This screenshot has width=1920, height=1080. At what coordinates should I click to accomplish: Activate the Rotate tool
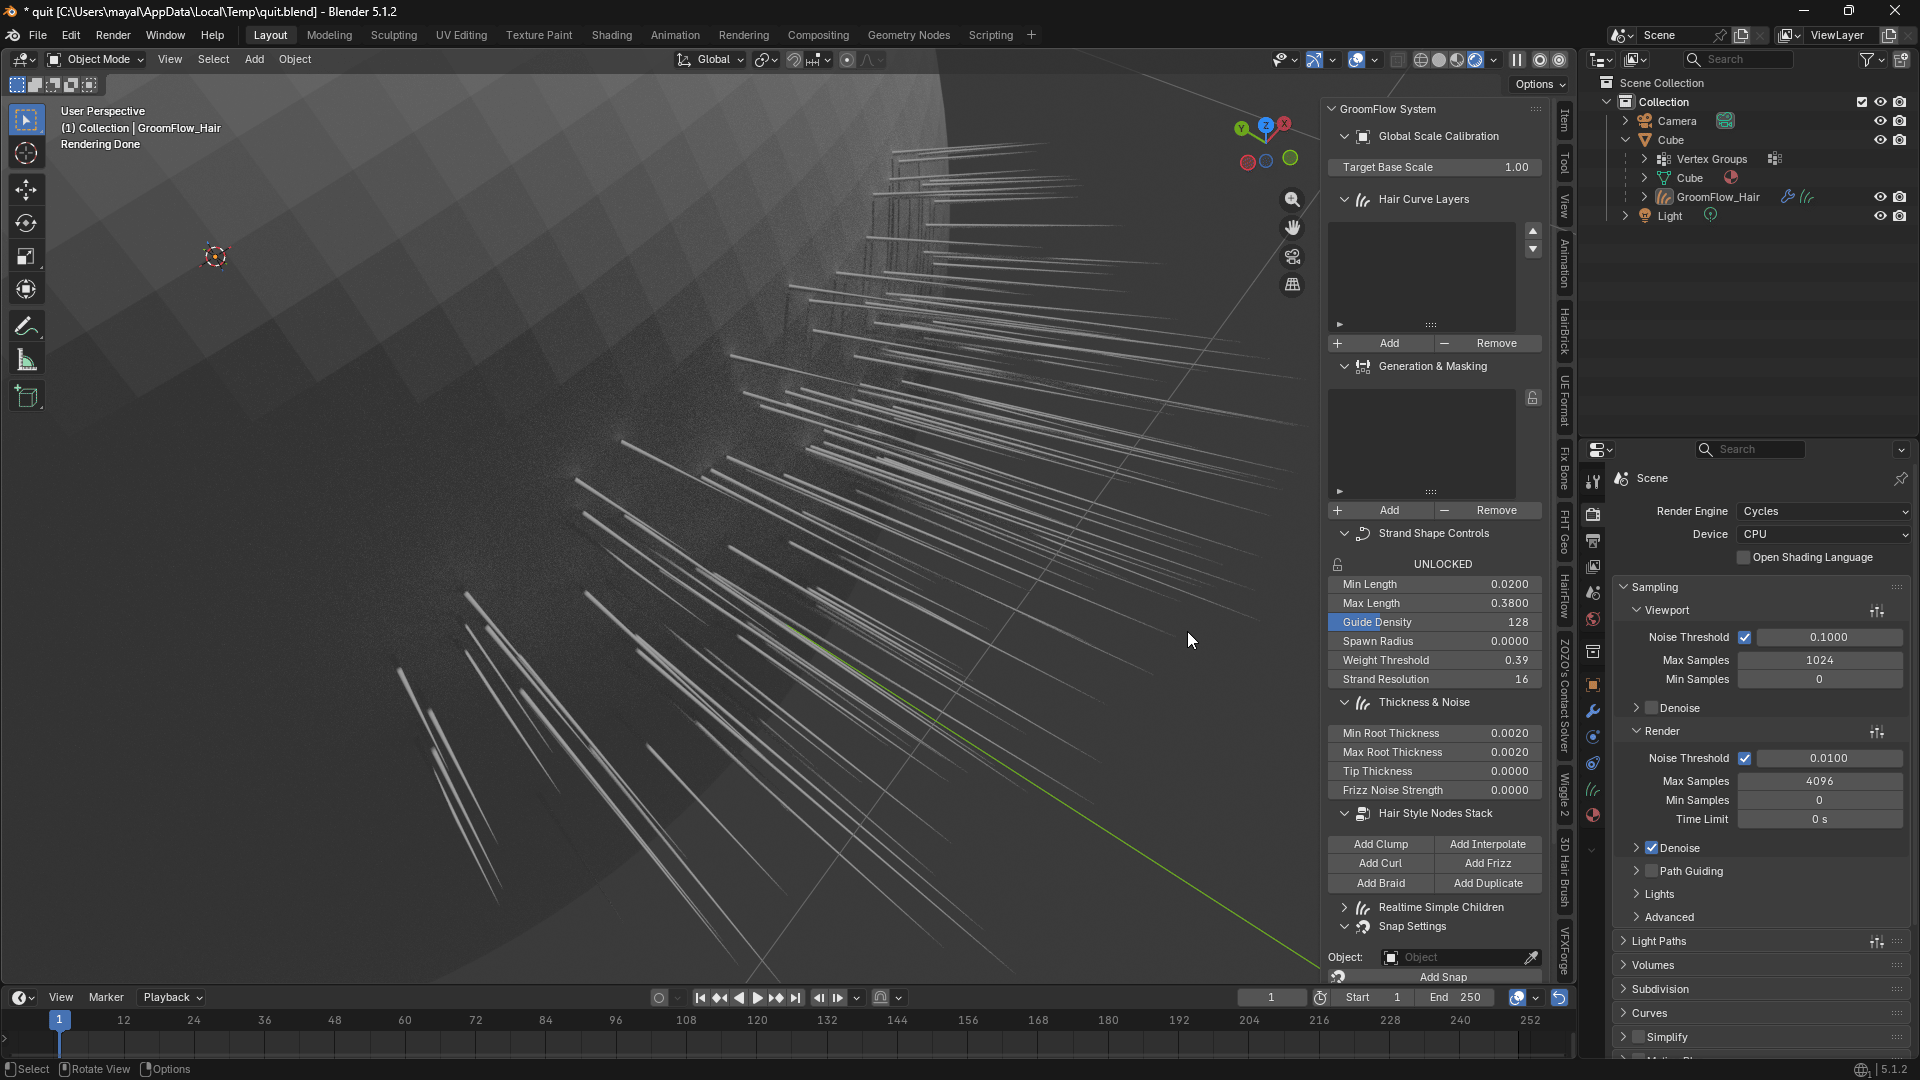click(27, 223)
